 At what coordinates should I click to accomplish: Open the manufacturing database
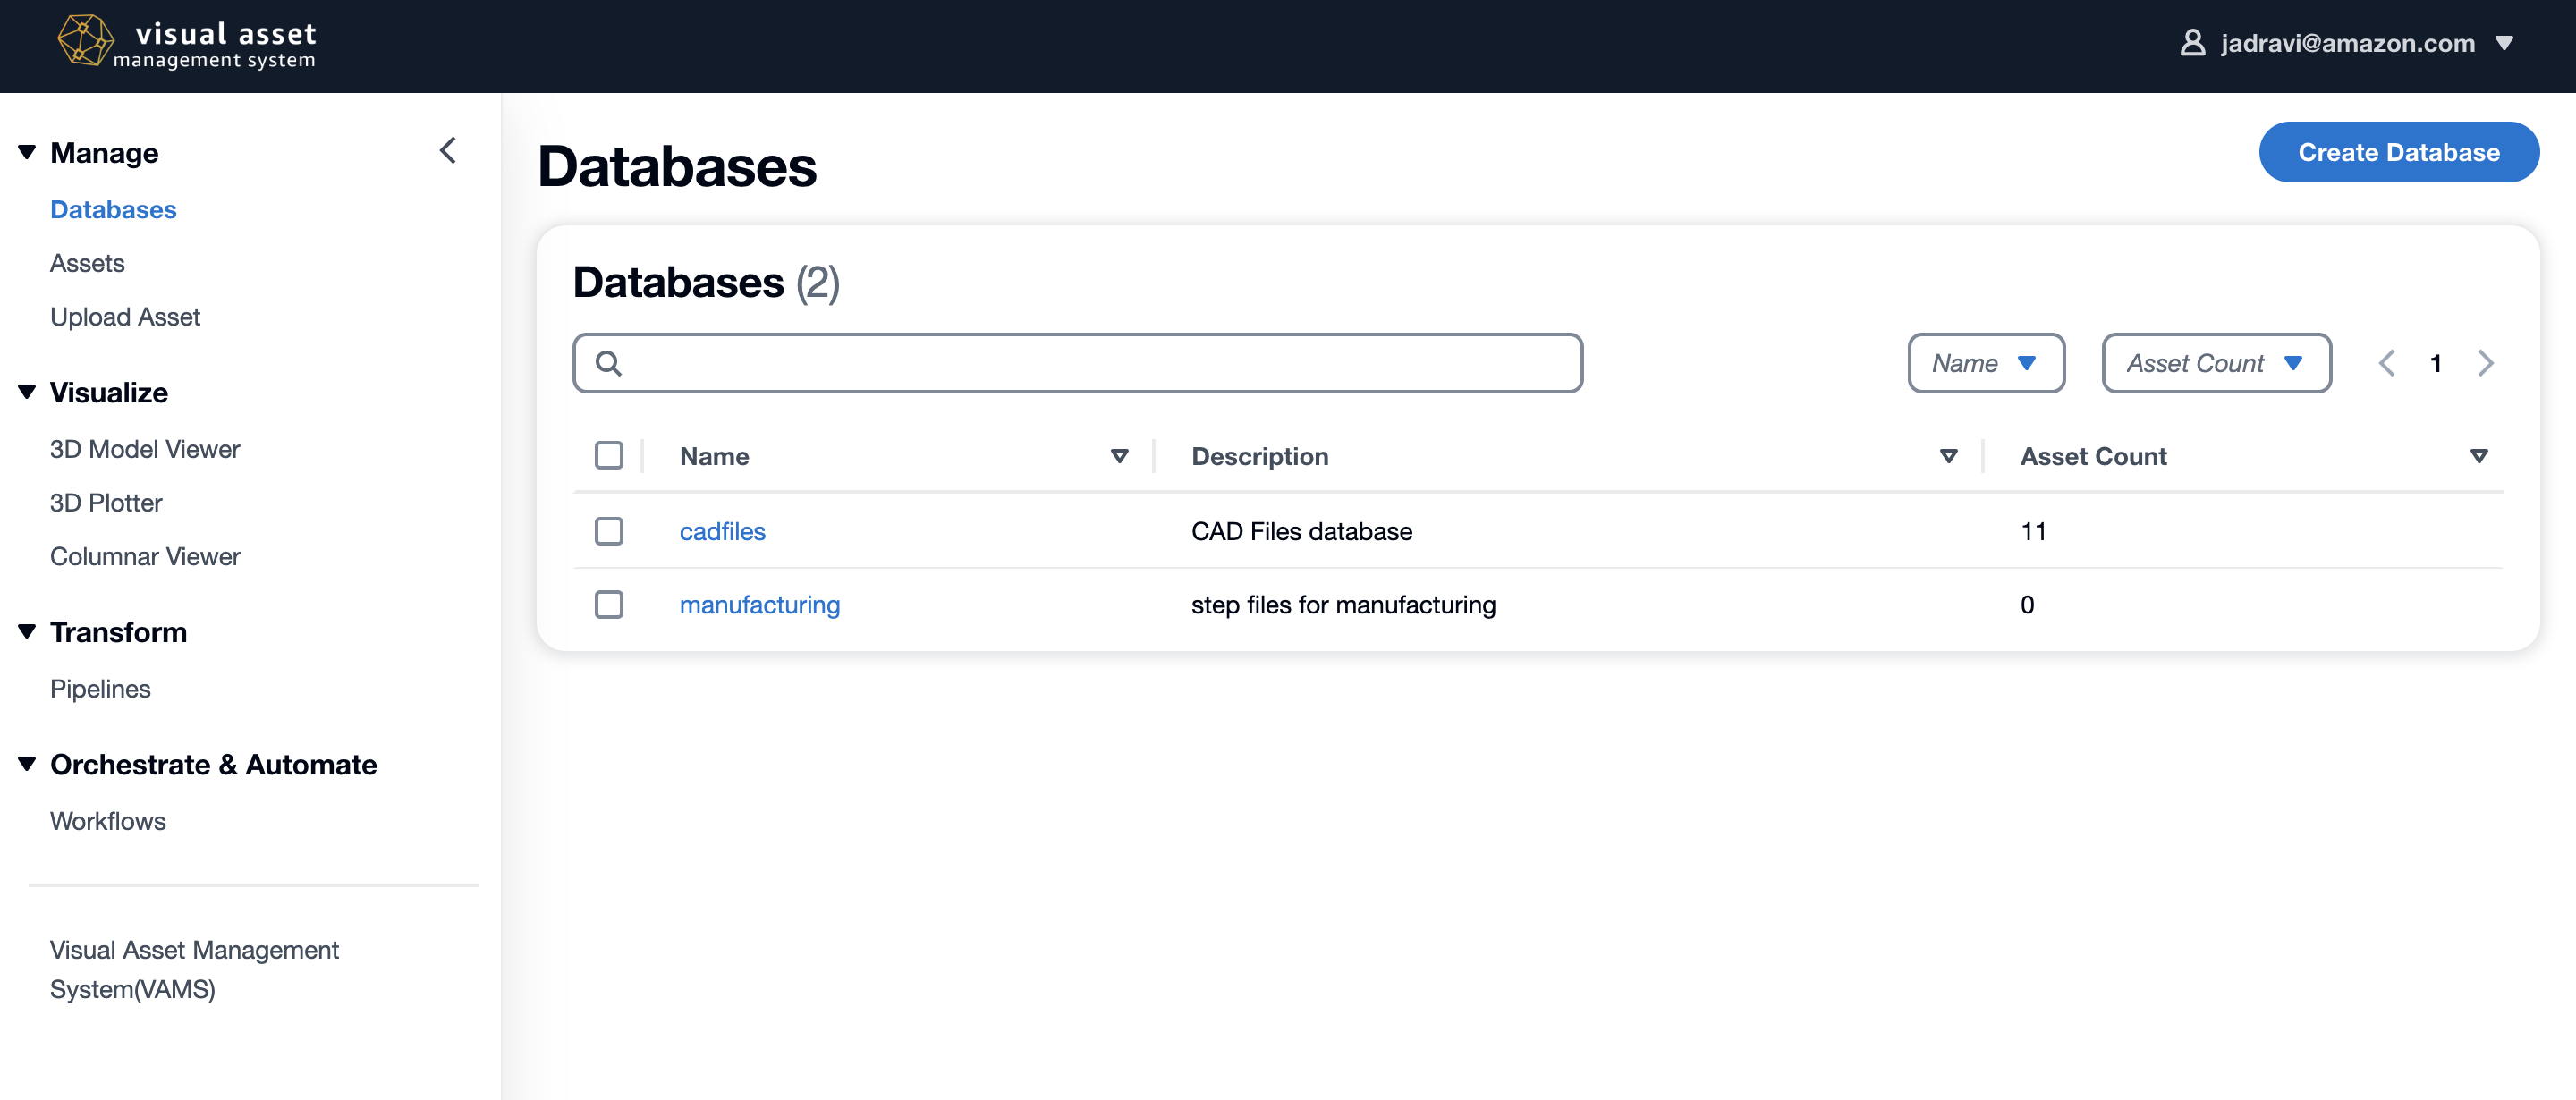pos(760,605)
